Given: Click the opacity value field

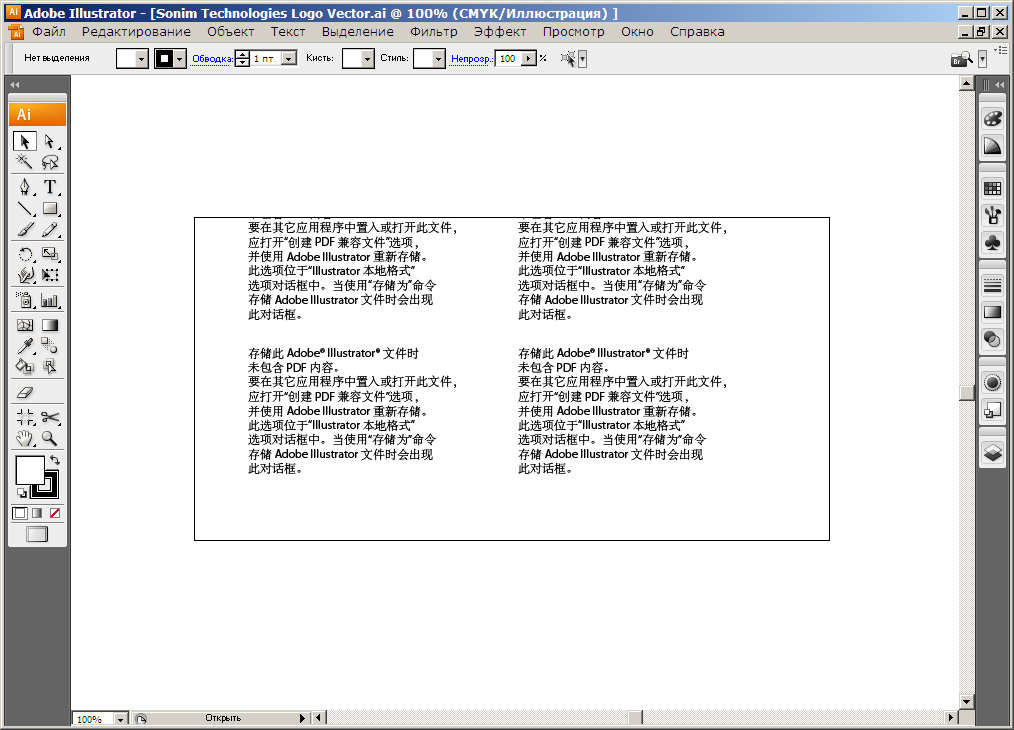Looking at the screenshot, I should (509, 59).
